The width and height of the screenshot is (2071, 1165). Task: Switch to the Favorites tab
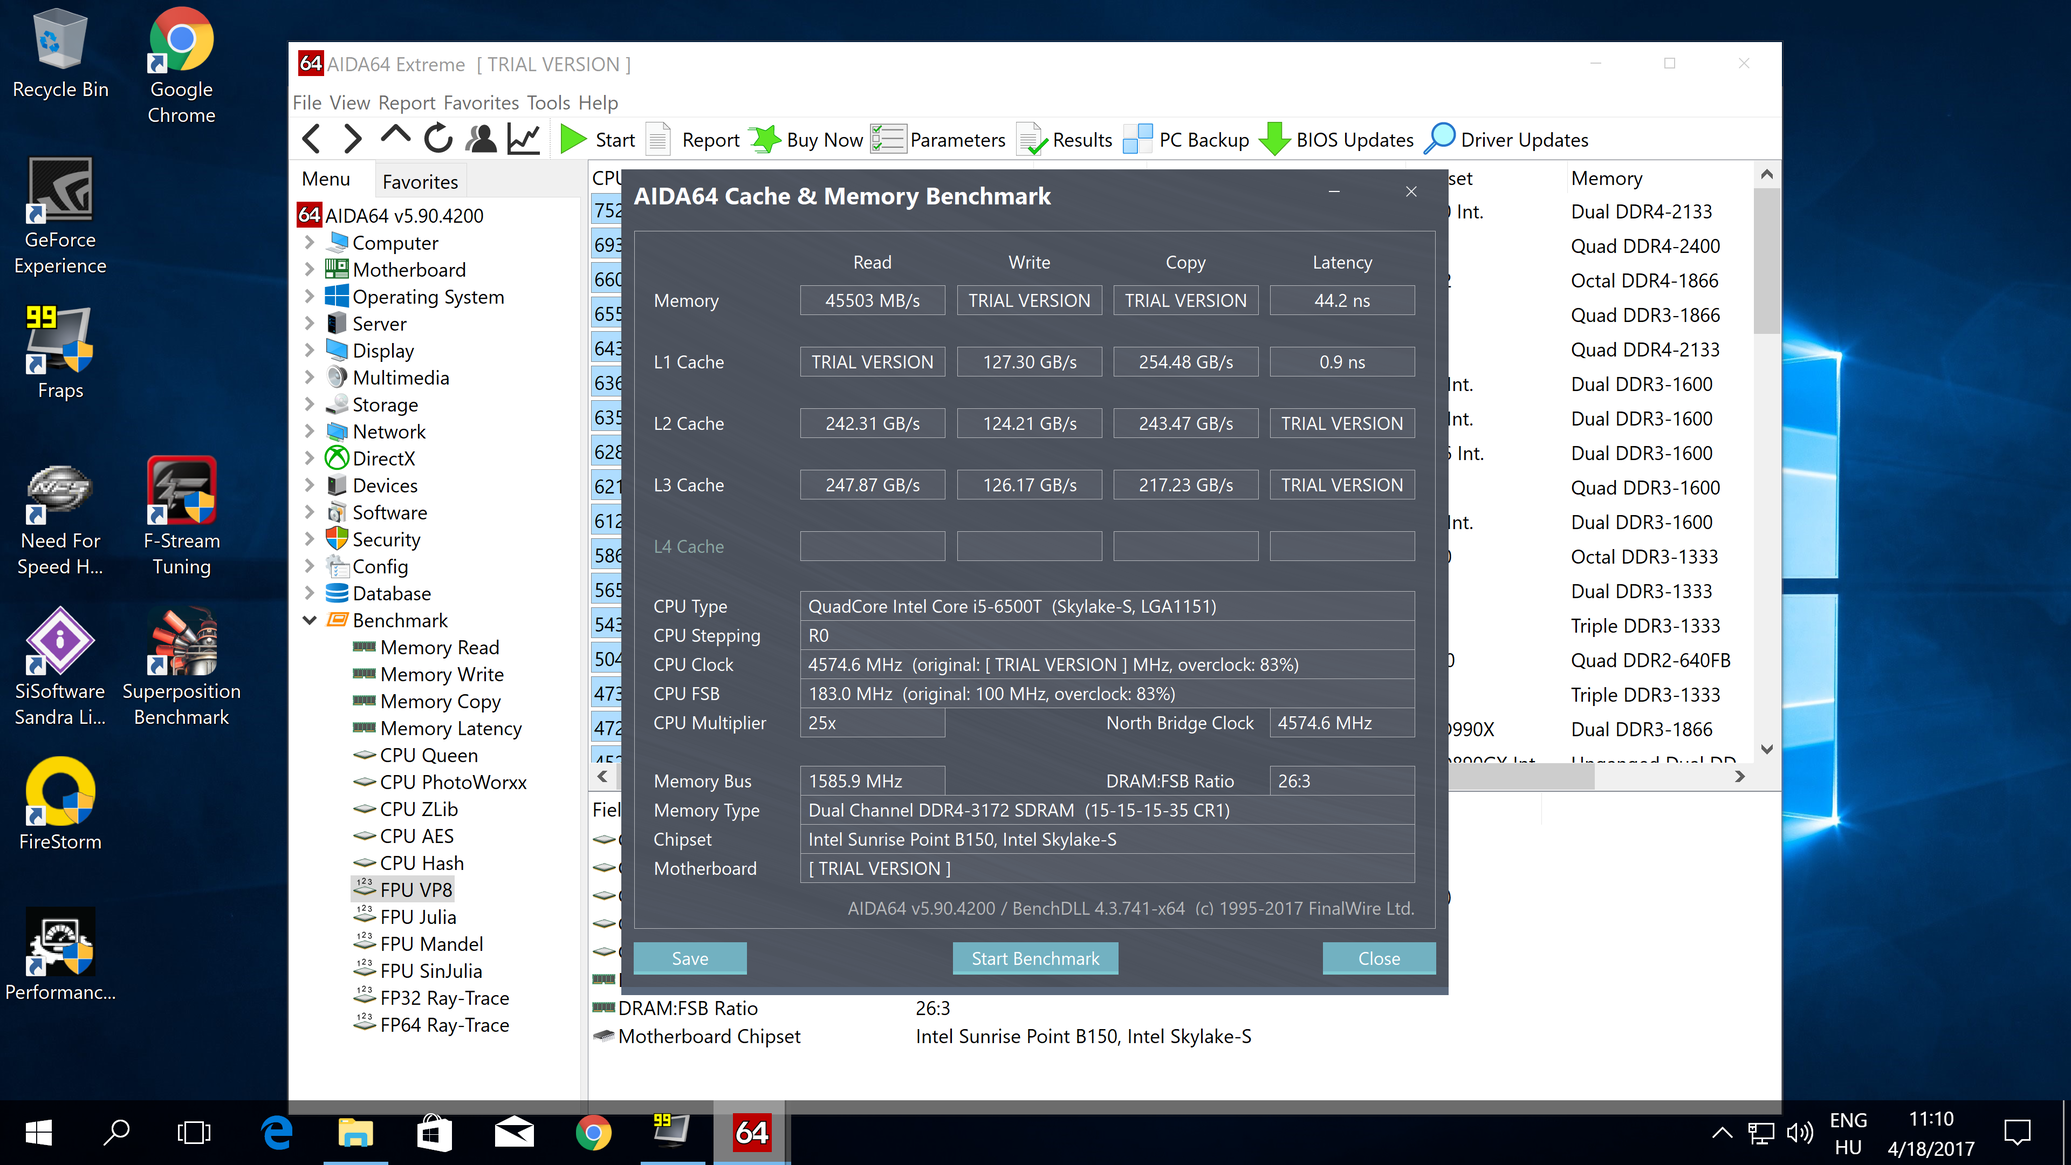point(420,182)
